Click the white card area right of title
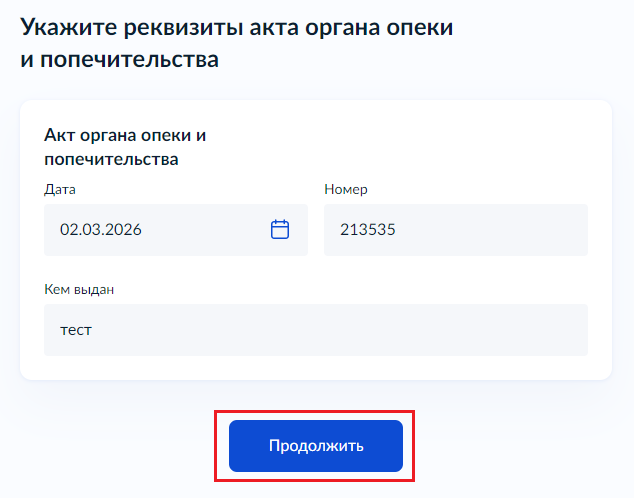The image size is (634, 498). coord(420,145)
